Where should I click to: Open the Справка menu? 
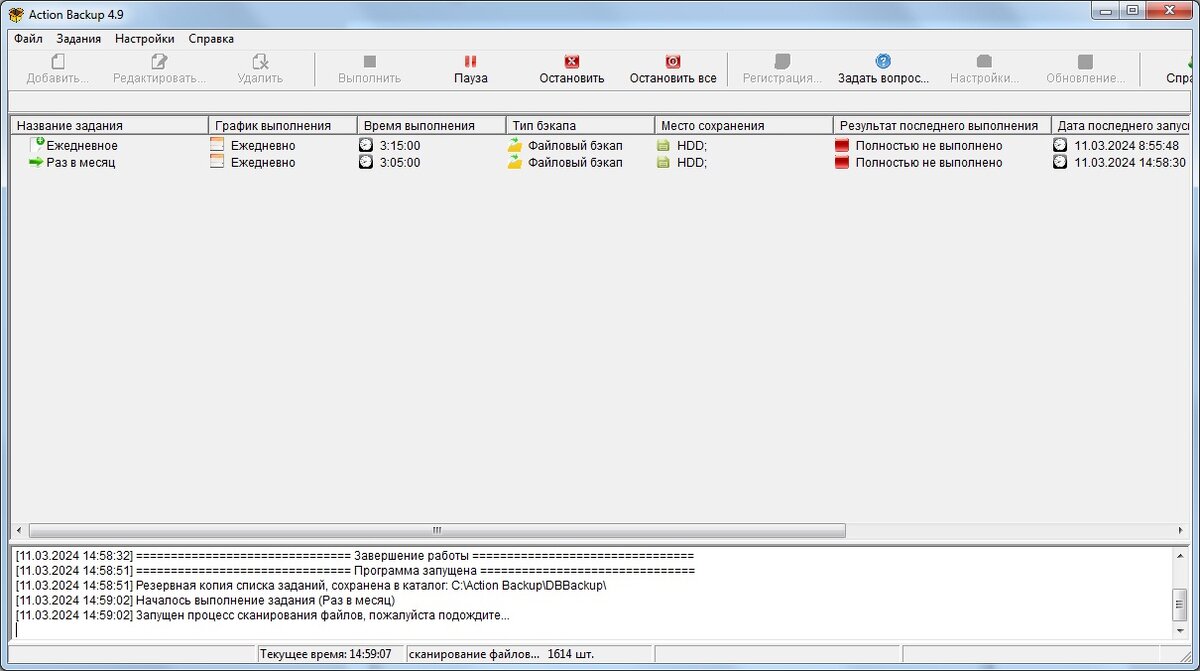point(211,39)
